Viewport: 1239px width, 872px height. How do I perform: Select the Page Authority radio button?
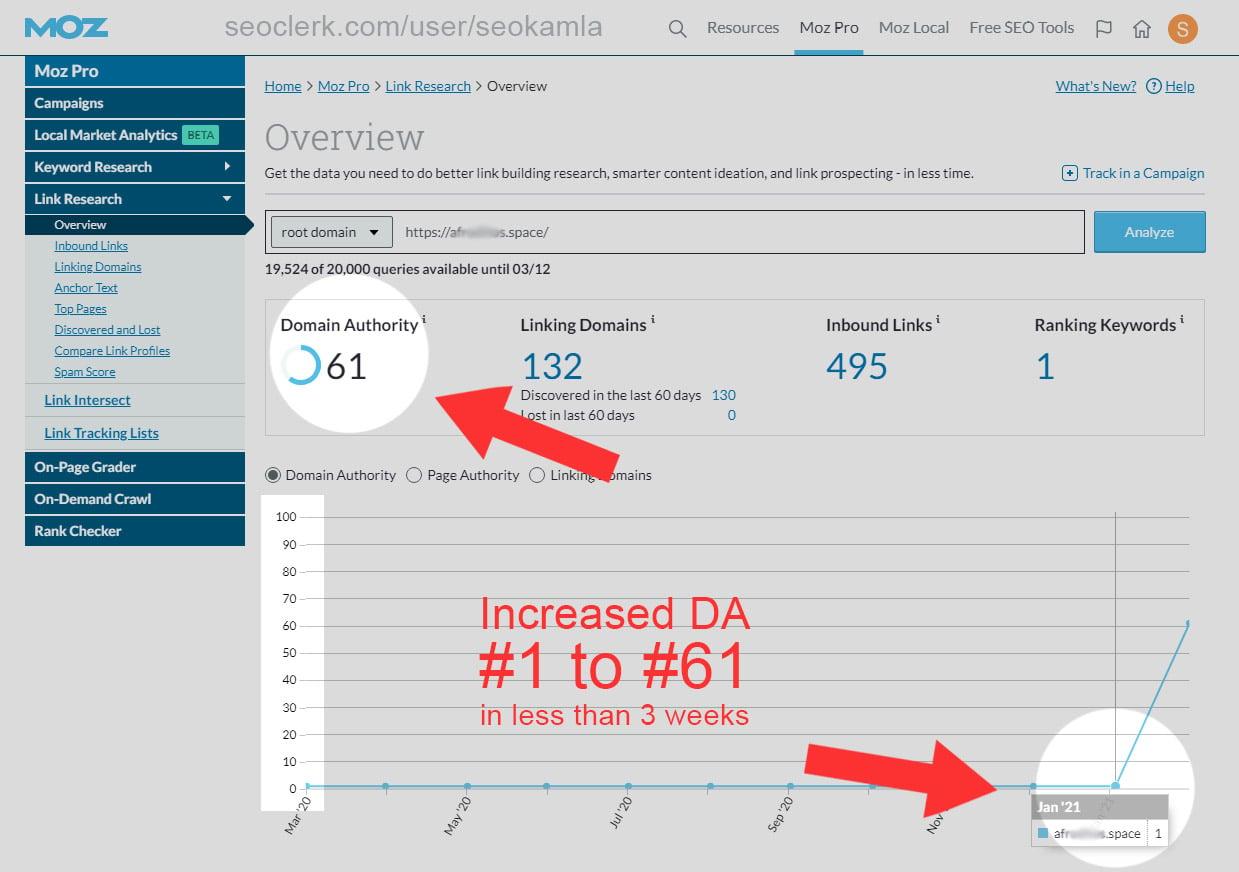click(x=415, y=475)
